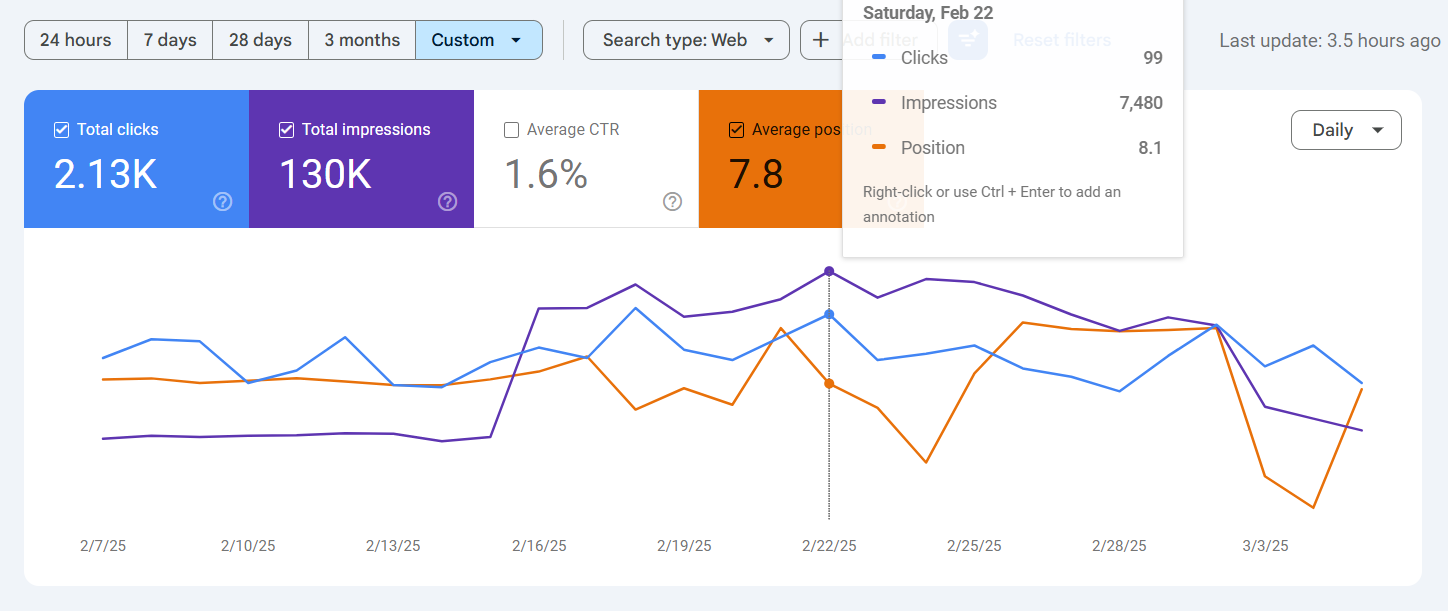Click the Total clicks 2.13K value
This screenshot has height=611, width=1448.
105,175
